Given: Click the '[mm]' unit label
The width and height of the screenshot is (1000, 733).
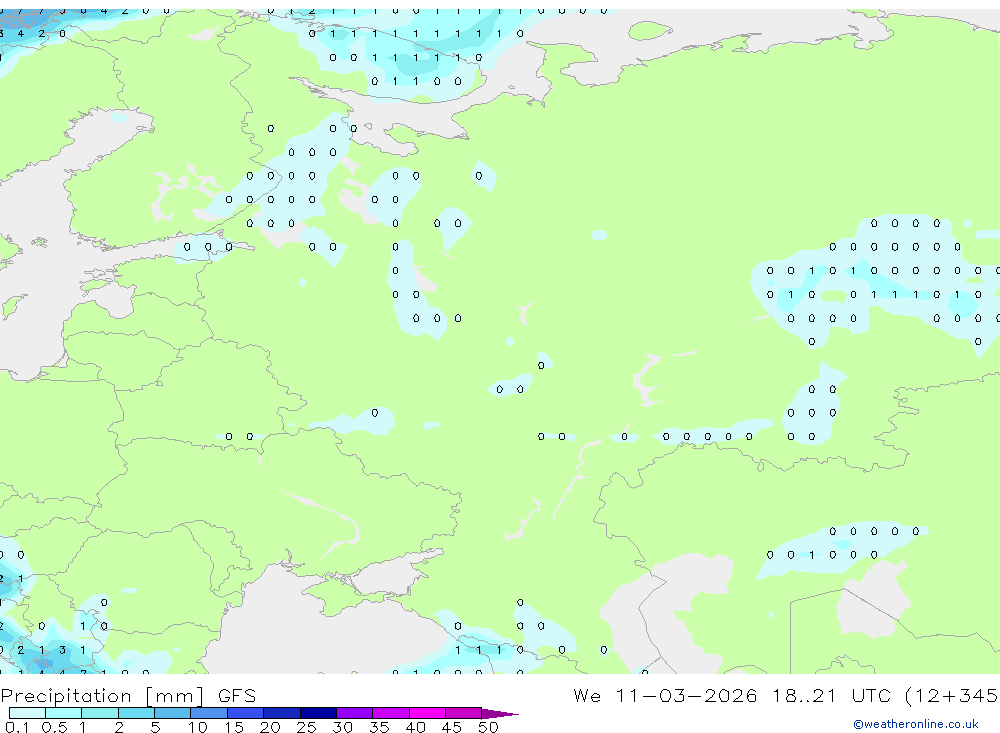Looking at the screenshot, I should point(175,696).
